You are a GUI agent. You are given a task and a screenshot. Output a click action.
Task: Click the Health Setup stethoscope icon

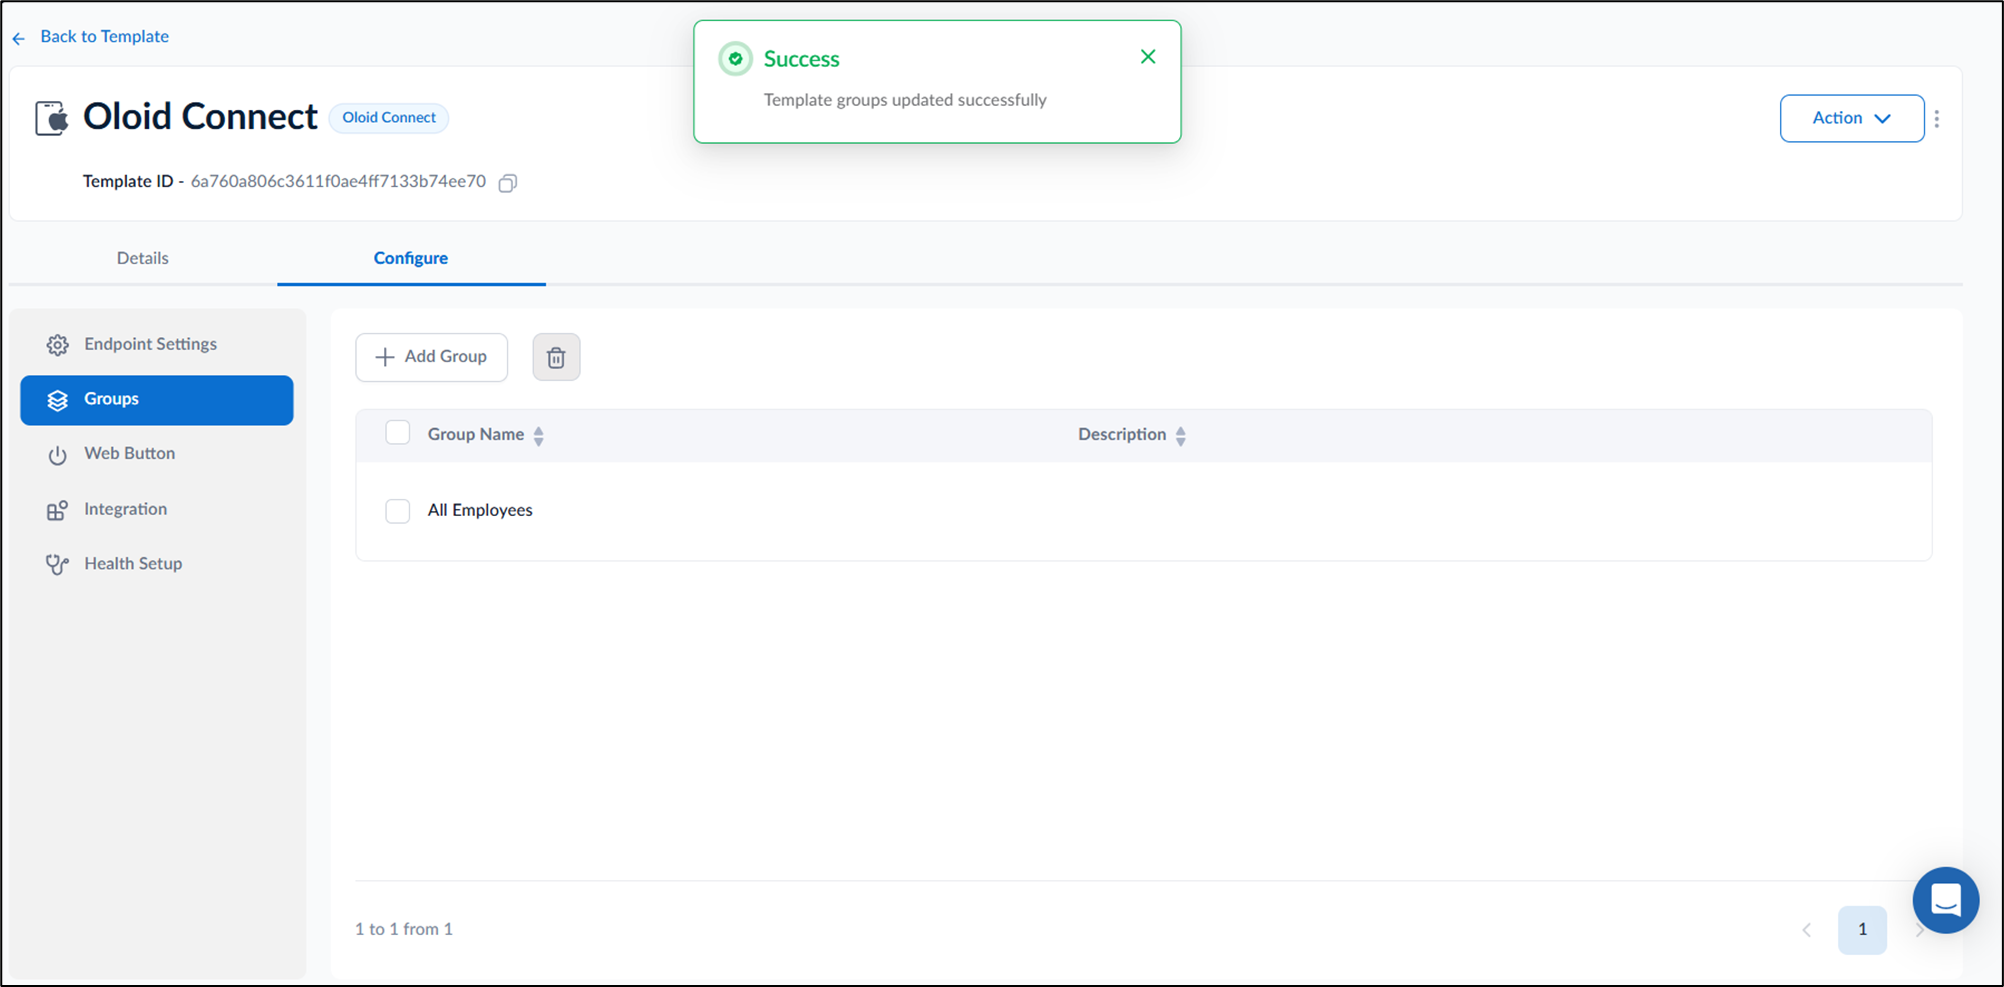tap(58, 564)
